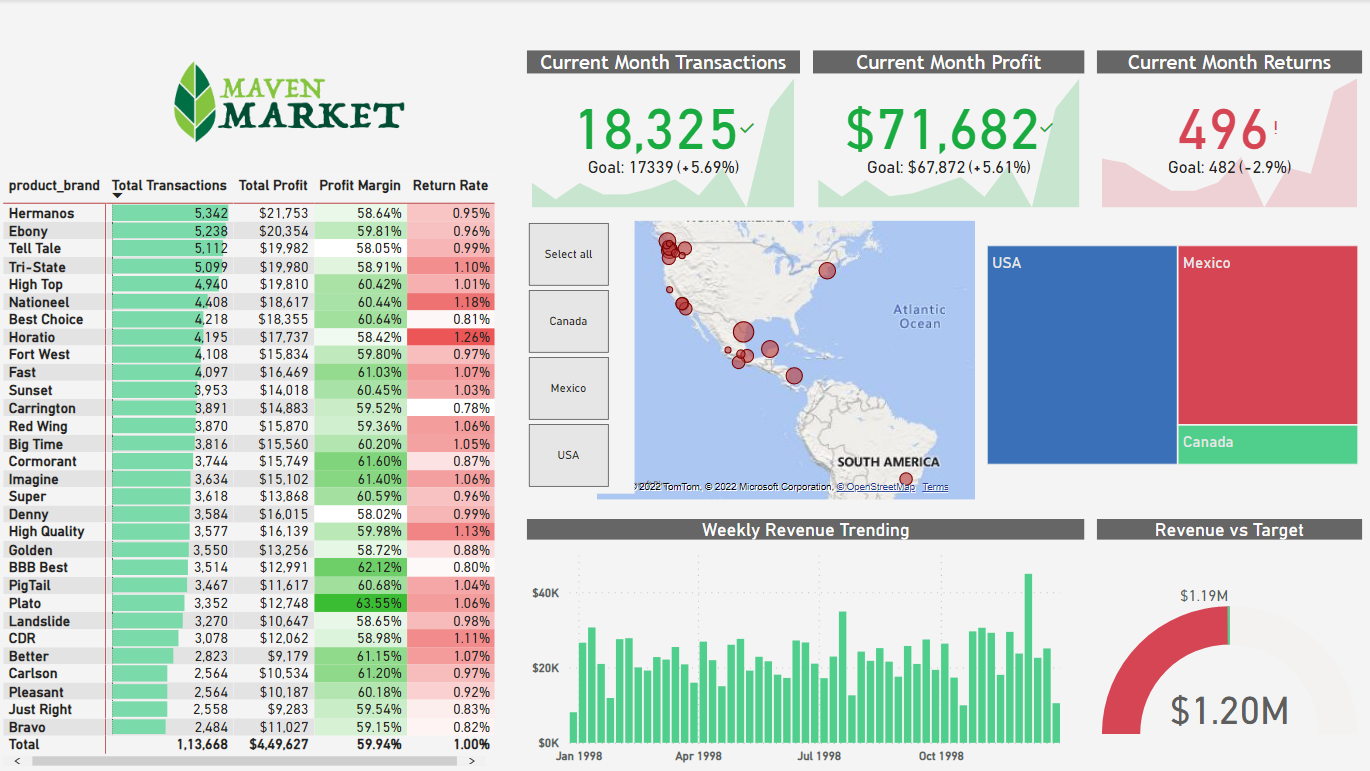Click the green checkmark beside 18,325

pyautogui.click(x=746, y=128)
